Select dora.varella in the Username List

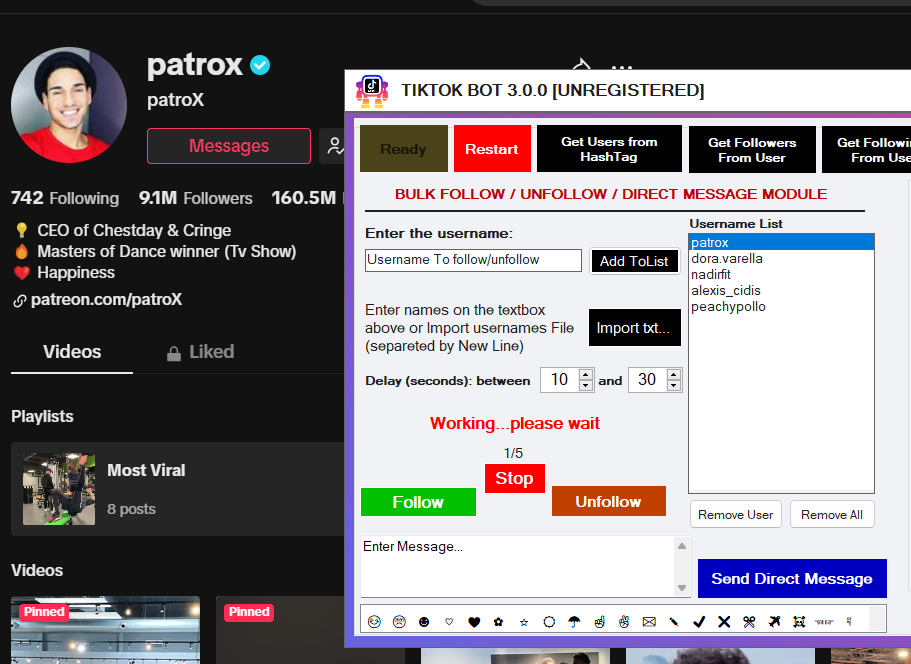(781, 259)
